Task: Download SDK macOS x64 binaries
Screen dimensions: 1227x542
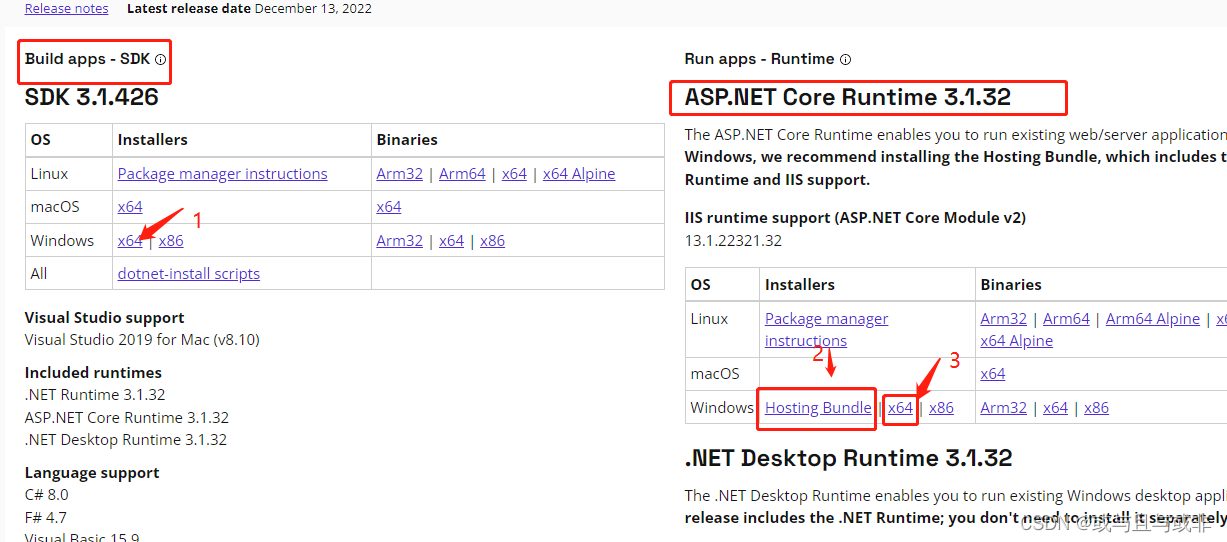Action: [x=389, y=206]
